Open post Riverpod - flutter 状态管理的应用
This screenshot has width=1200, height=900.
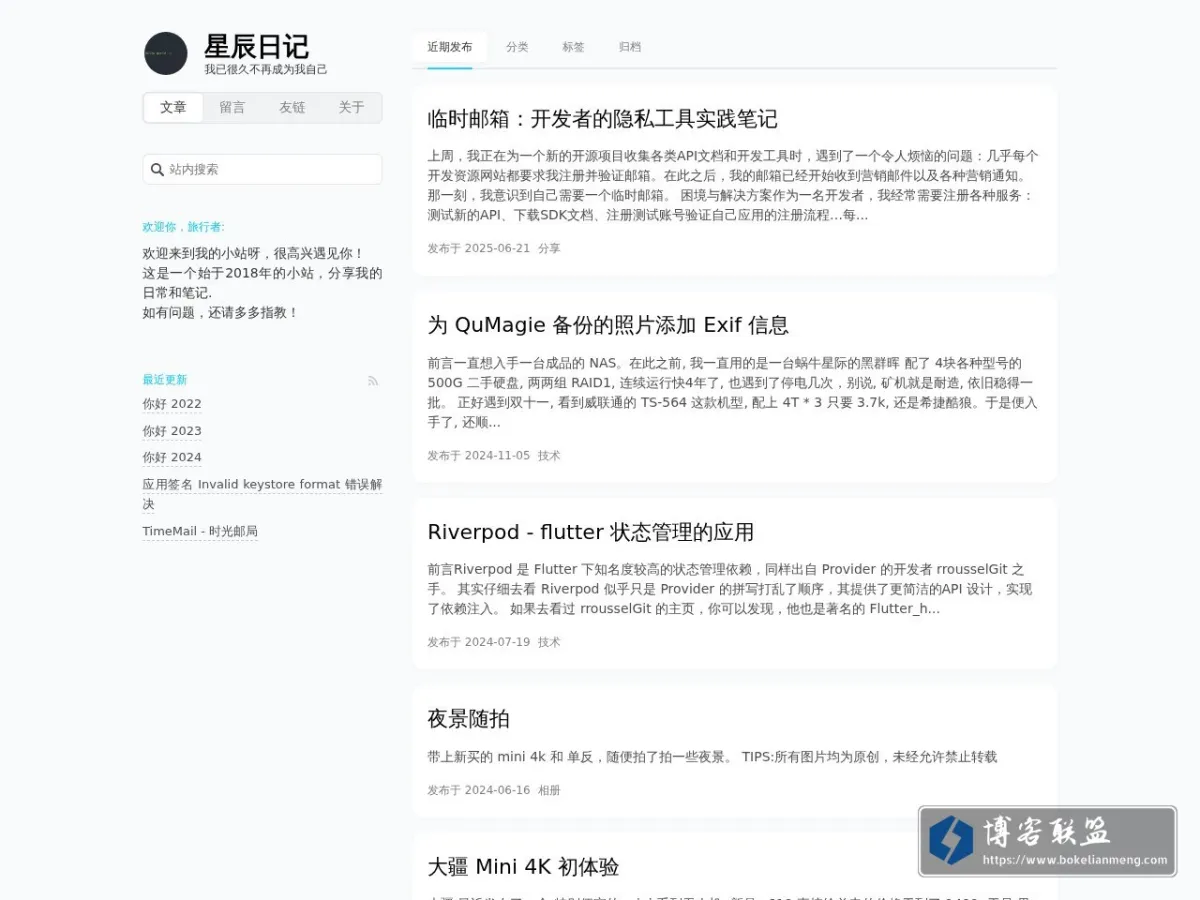[590, 532]
